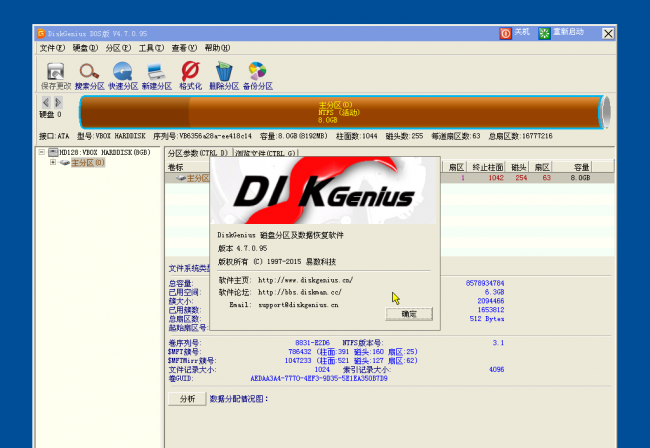Image resolution: width=650 pixels, height=448 pixels.
Task: Go to next disk arrow
Action: click(58, 102)
